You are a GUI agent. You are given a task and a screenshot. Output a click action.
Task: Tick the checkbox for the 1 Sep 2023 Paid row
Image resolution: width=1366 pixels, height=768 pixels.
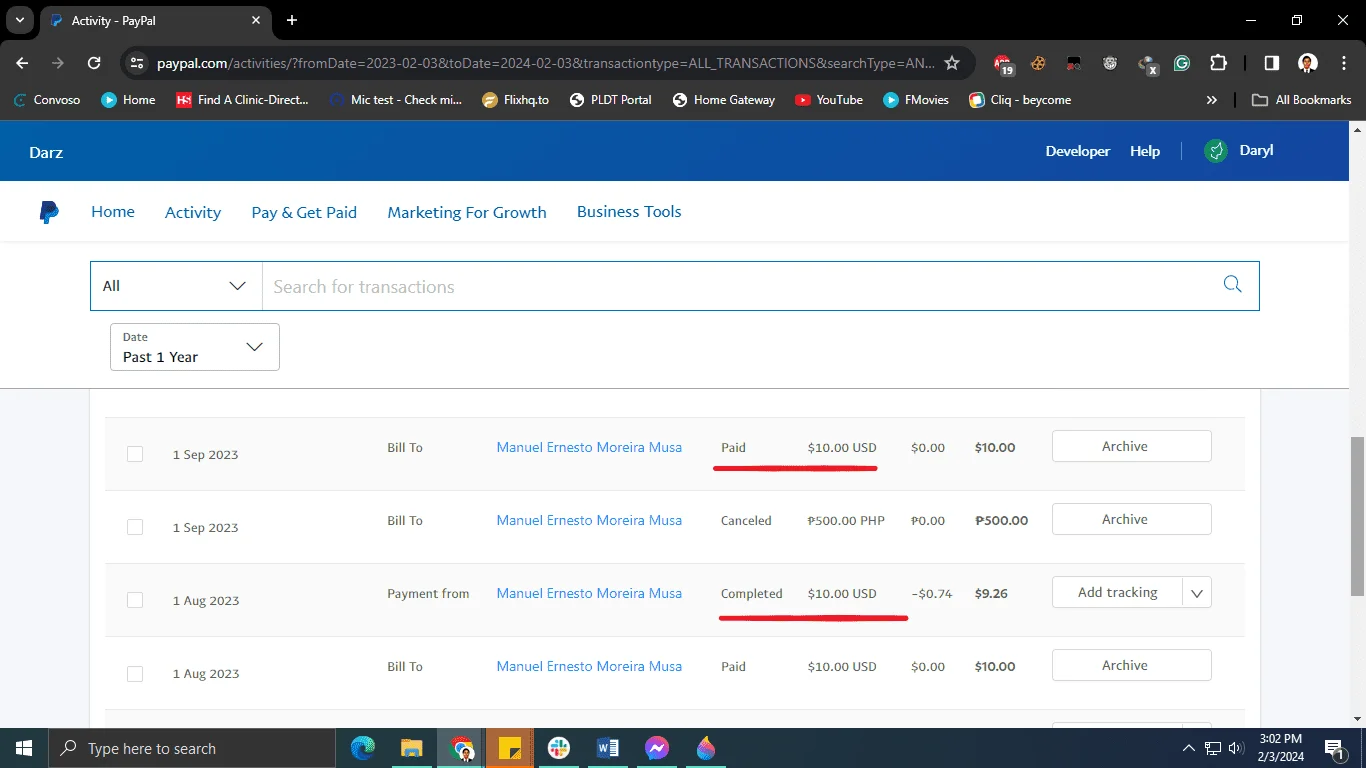[x=135, y=454]
